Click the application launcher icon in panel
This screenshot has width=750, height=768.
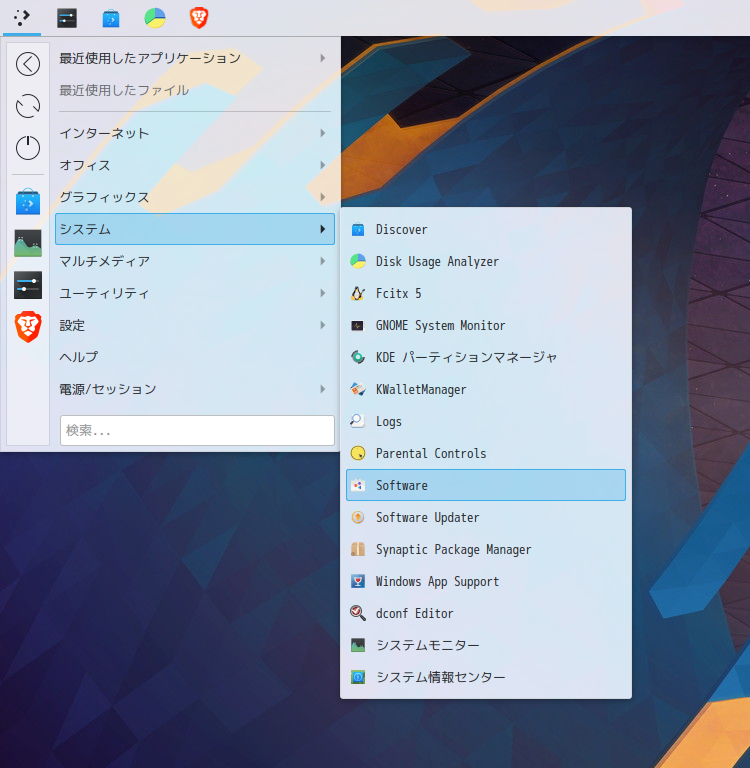coord(22,17)
